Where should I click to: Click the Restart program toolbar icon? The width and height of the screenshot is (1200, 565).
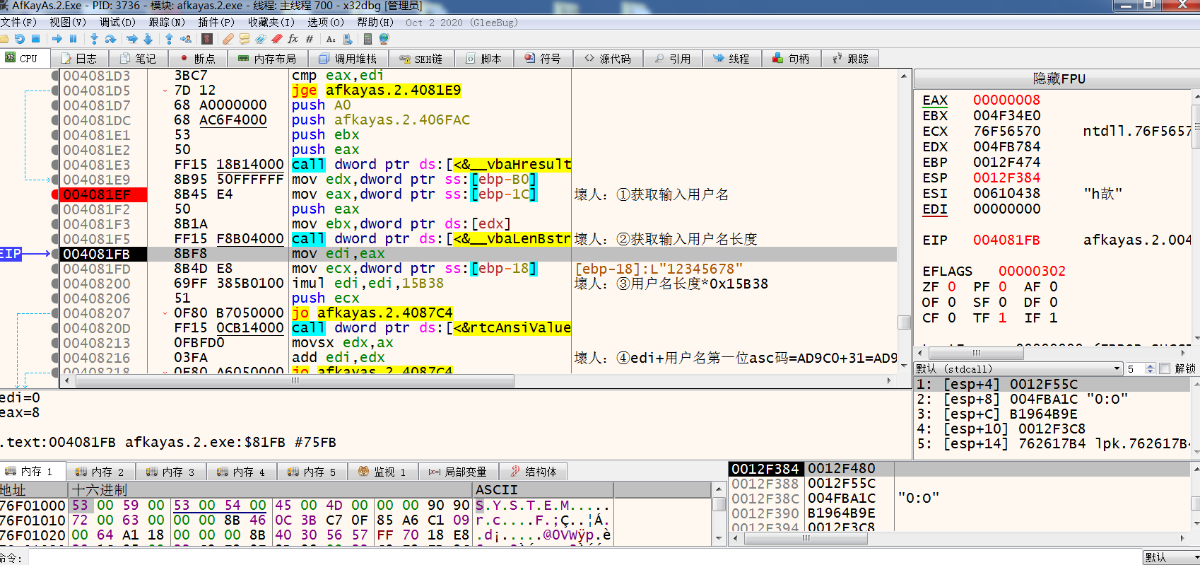pos(20,39)
